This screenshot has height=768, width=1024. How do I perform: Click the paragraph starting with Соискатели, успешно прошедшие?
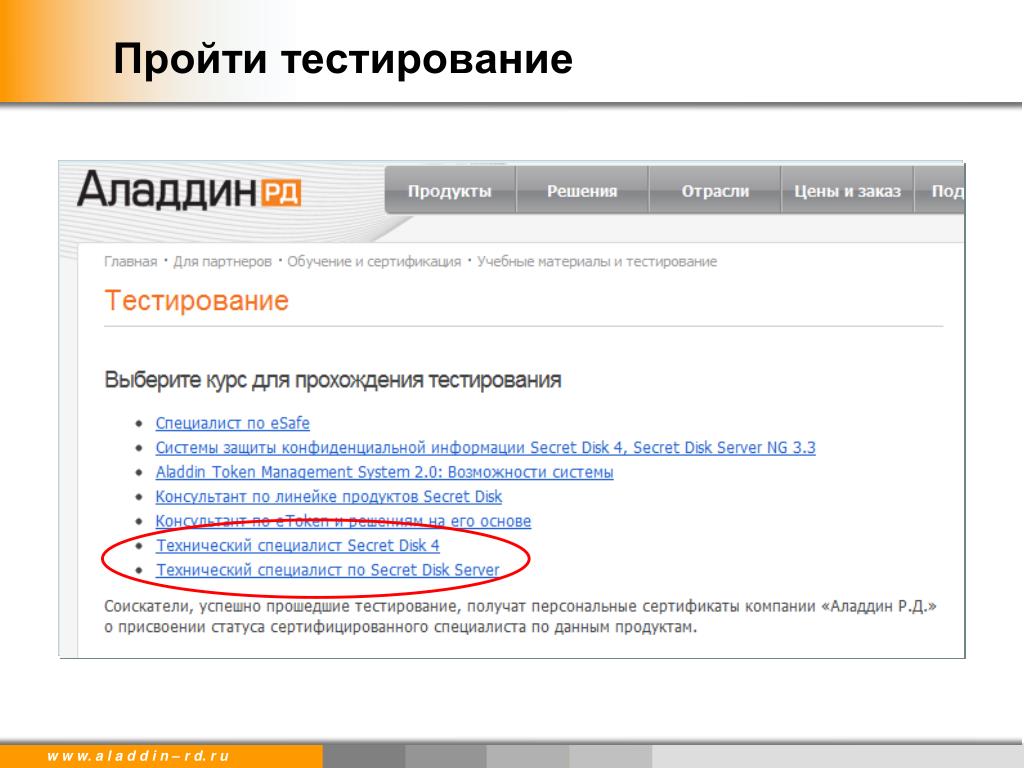(x=520, y=616)
